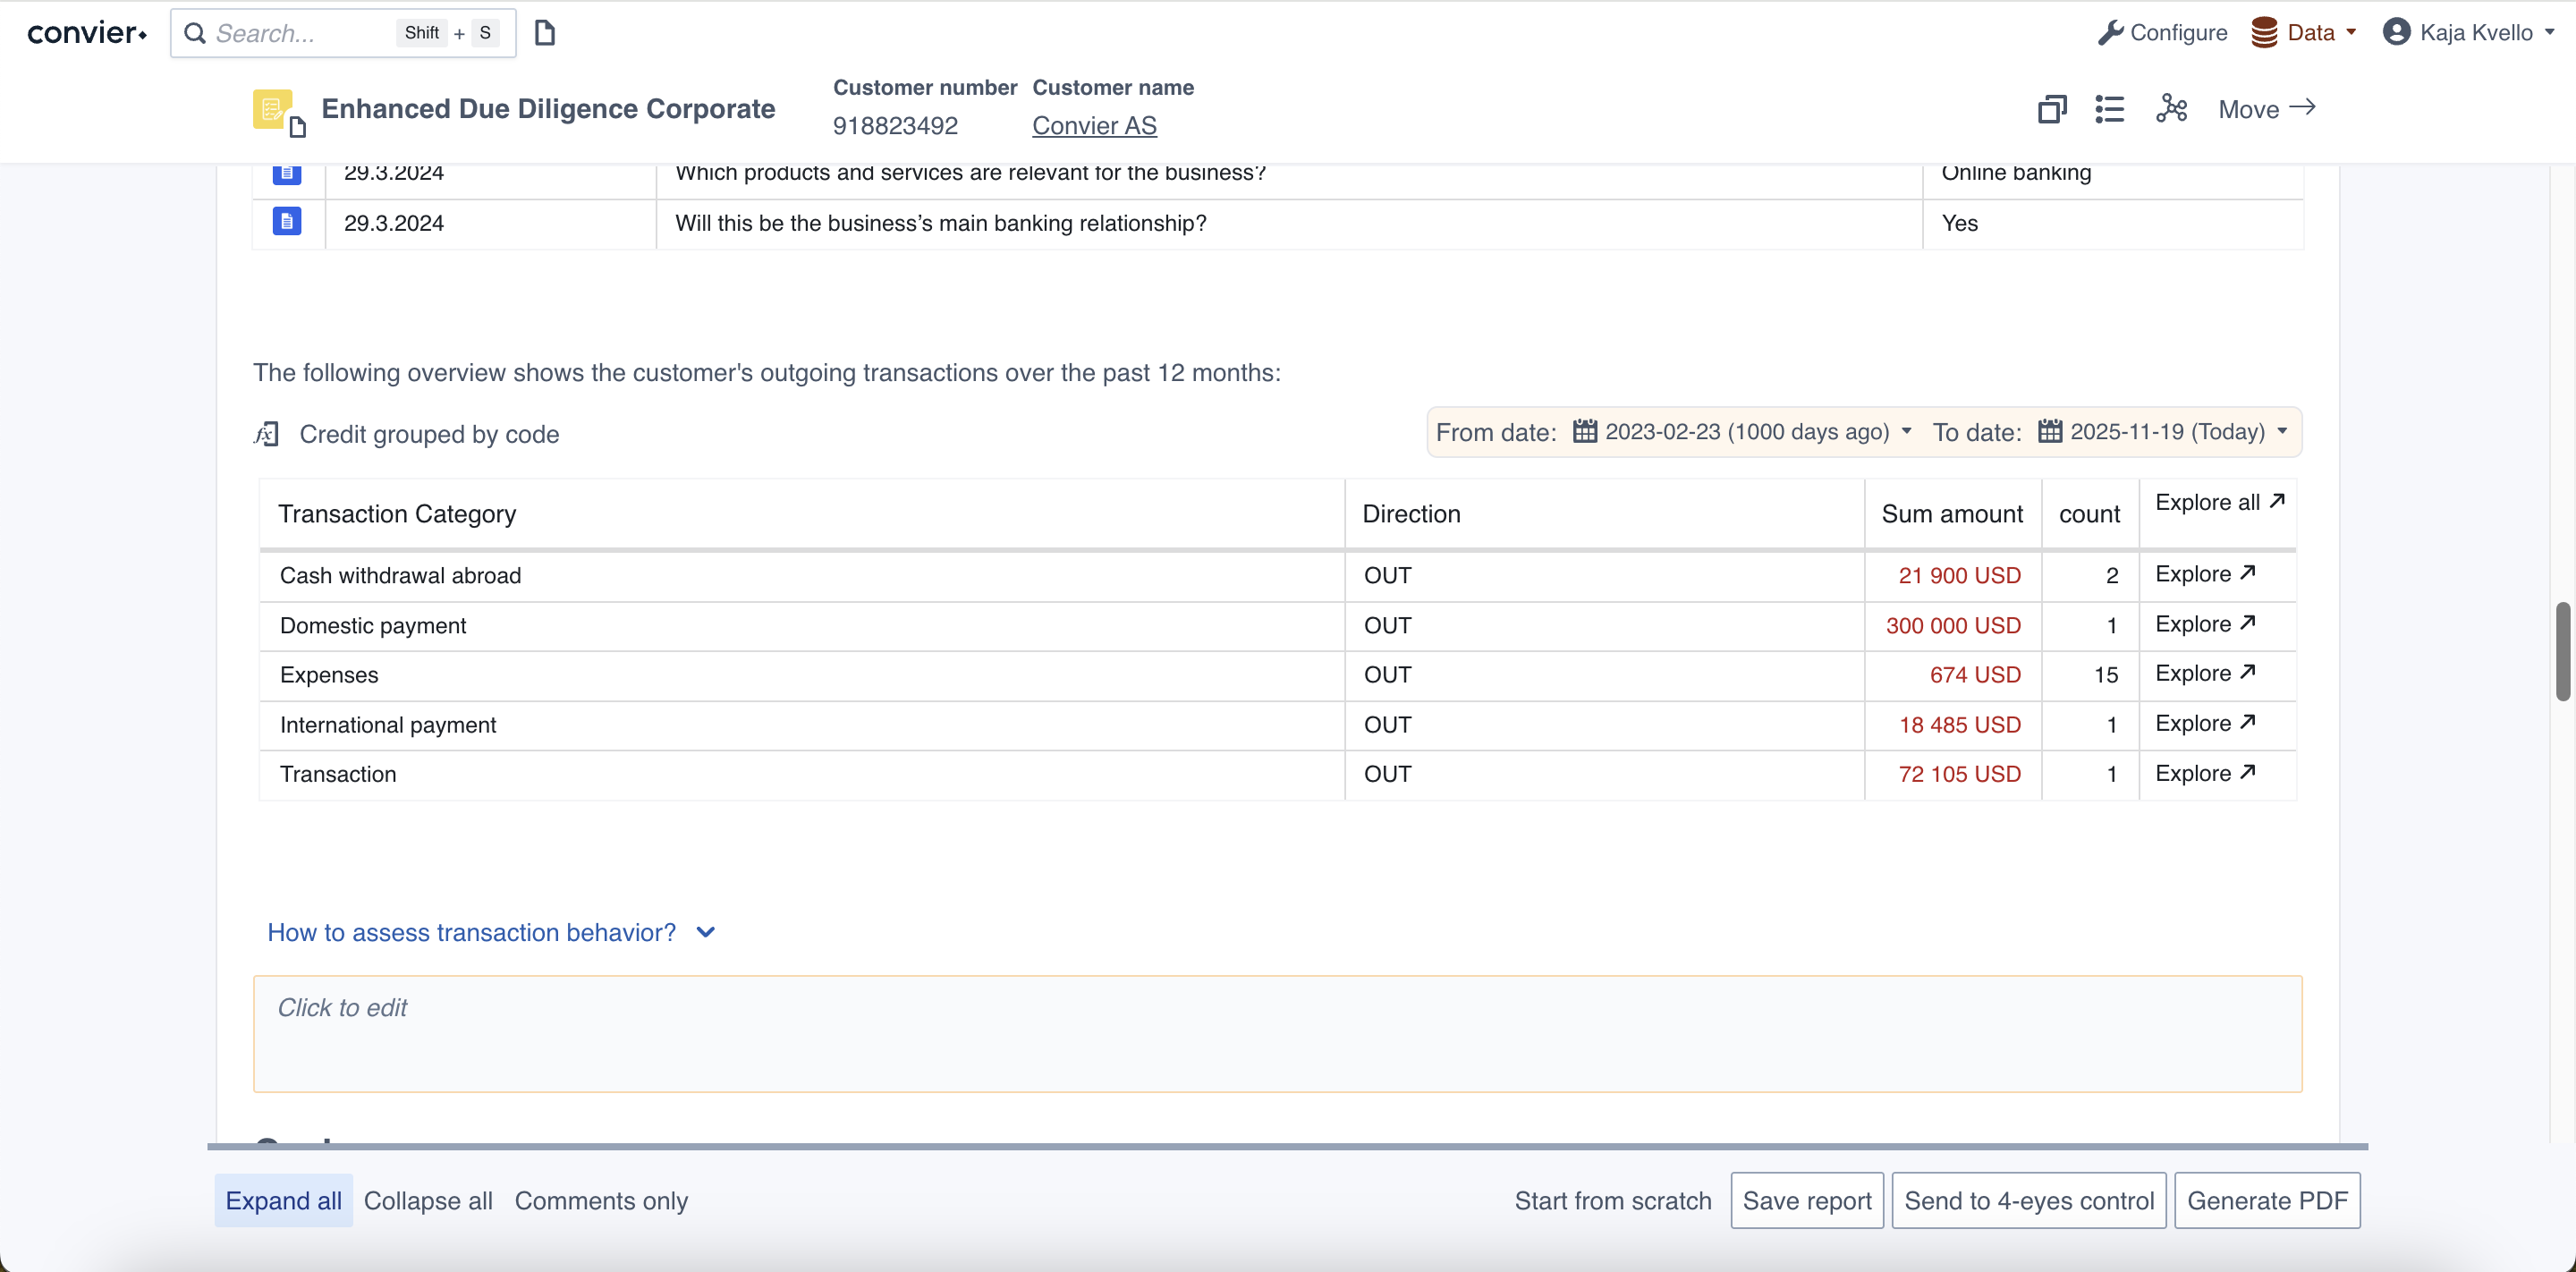Open the bulleted list view icon
The width and height of the screenshot is (2576, 1272).
[2109, 109]
